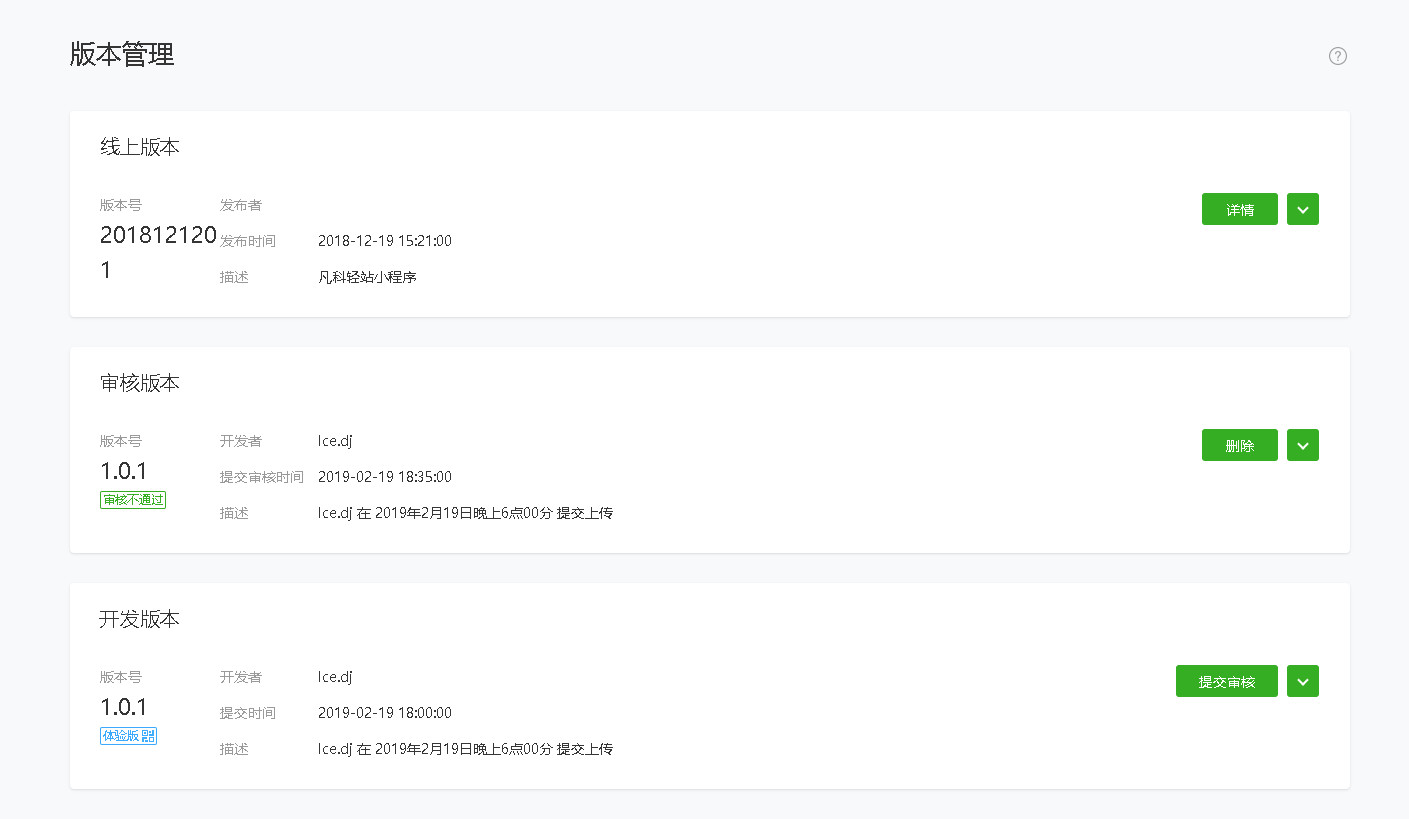Select the 版本管理 page title
This screenshot has height=819, width=1409.
pos(122,54)
